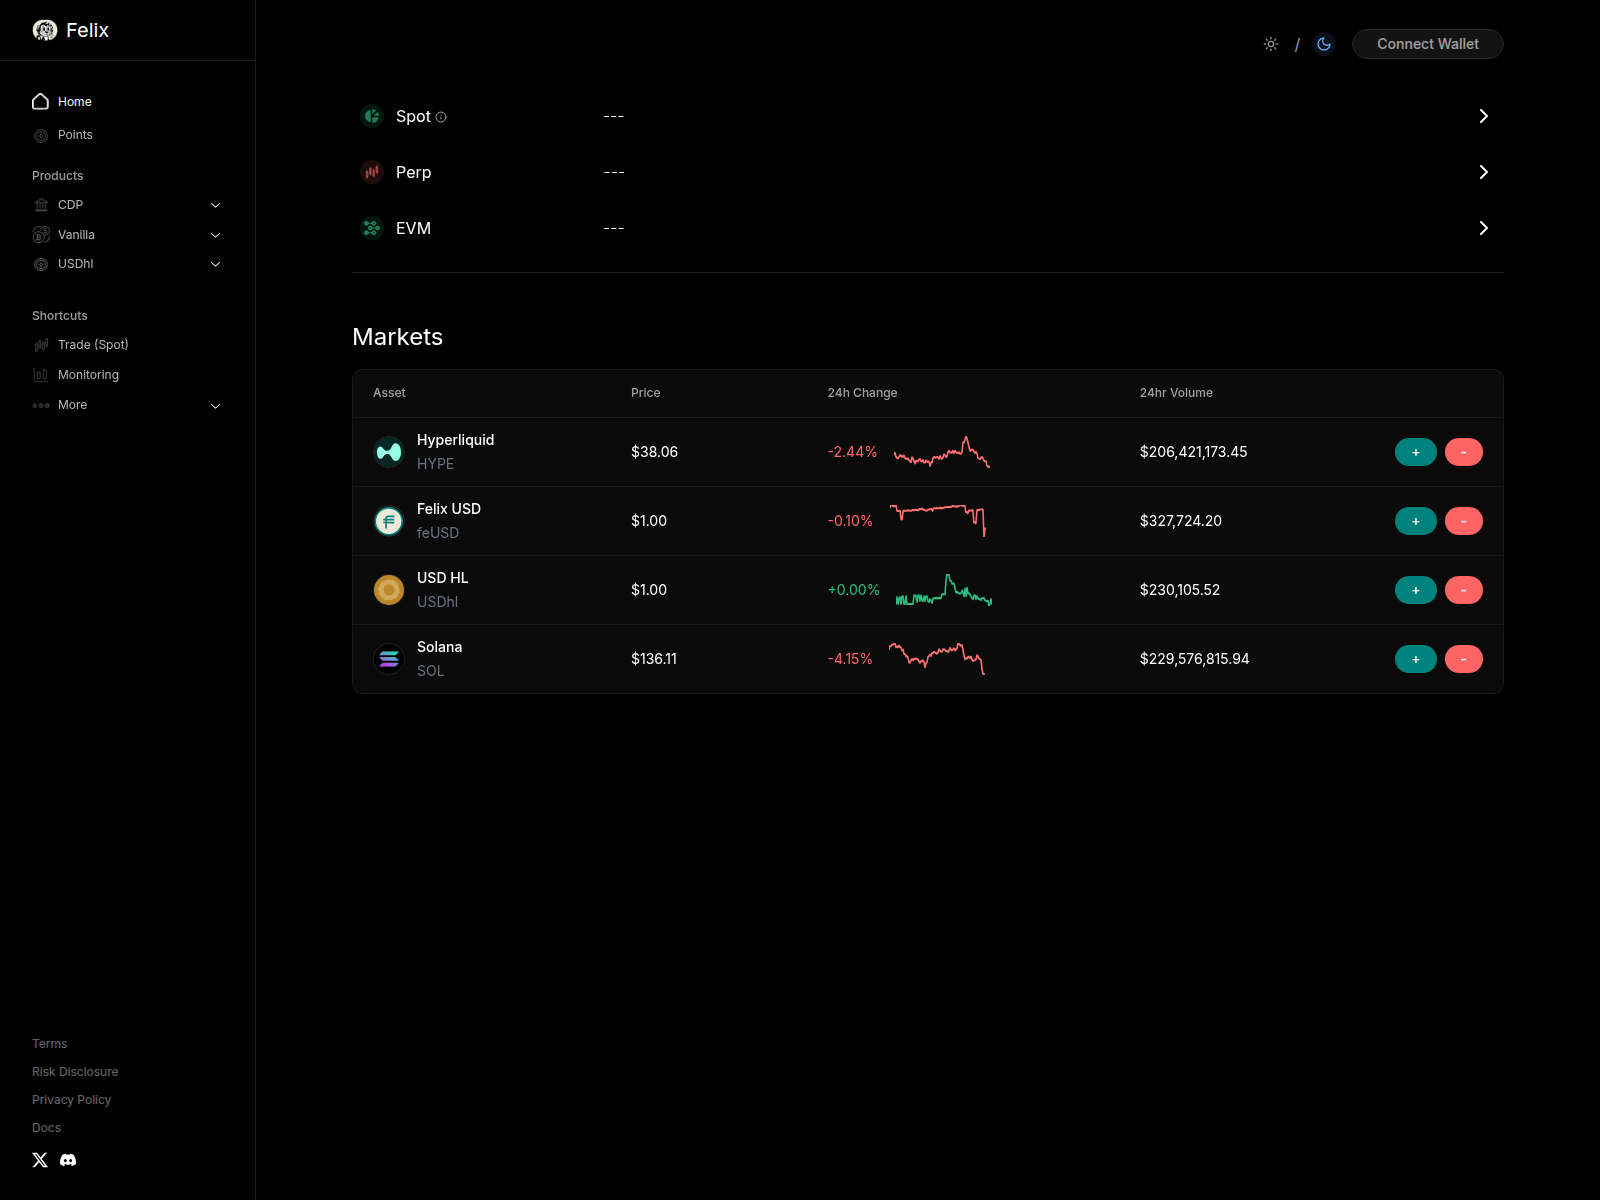
Task: Click the Perp balance icon
Action: 372,172
